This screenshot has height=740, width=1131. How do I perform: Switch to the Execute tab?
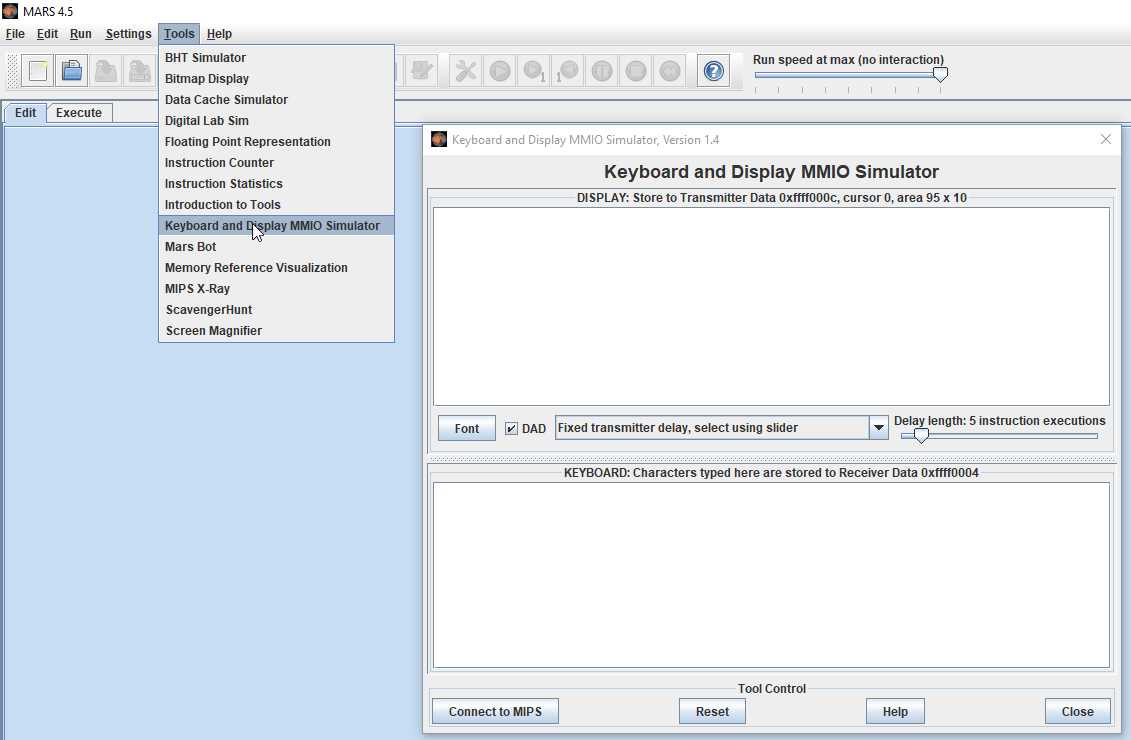79,113
